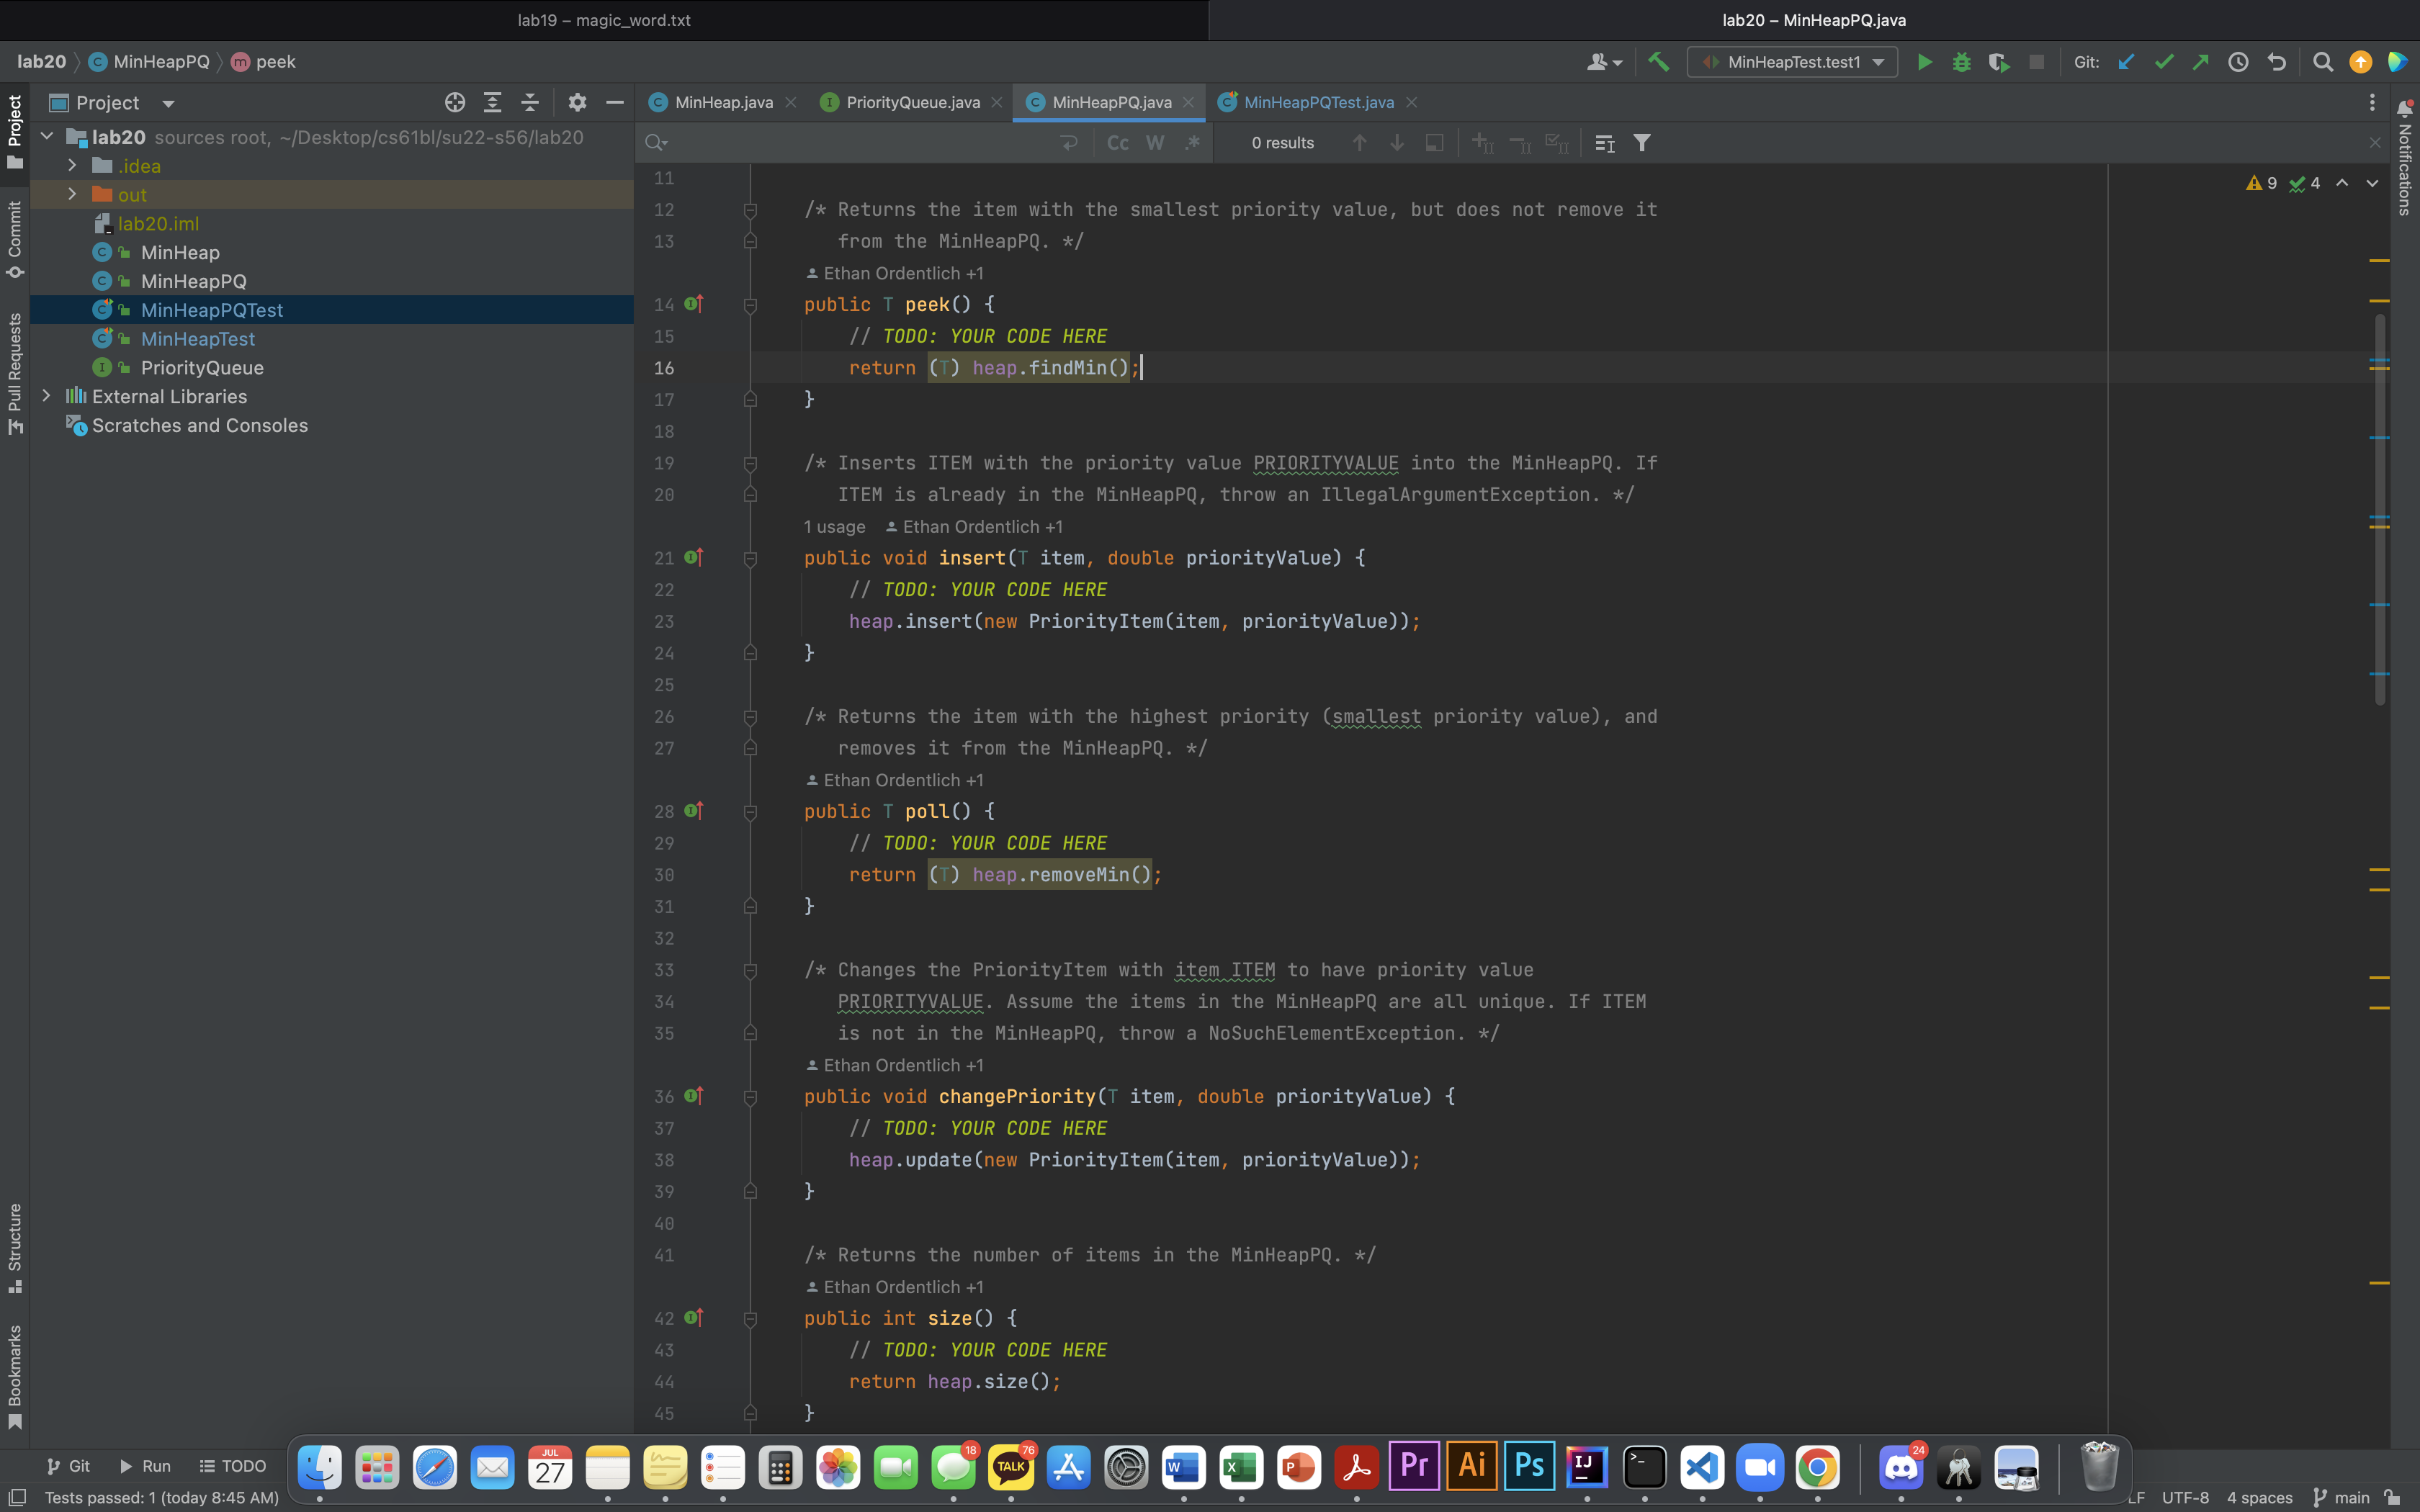Expand the out folder
The width and height of the screenshot is (2420, 1512).
[72, 194]
